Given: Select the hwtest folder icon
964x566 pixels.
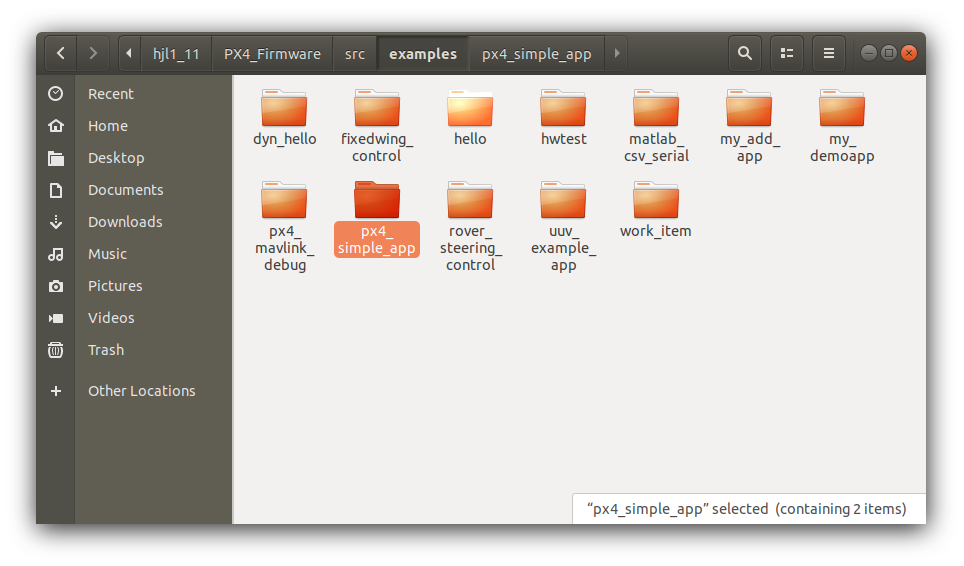Looking at the screenshot, I should (563, 108).
